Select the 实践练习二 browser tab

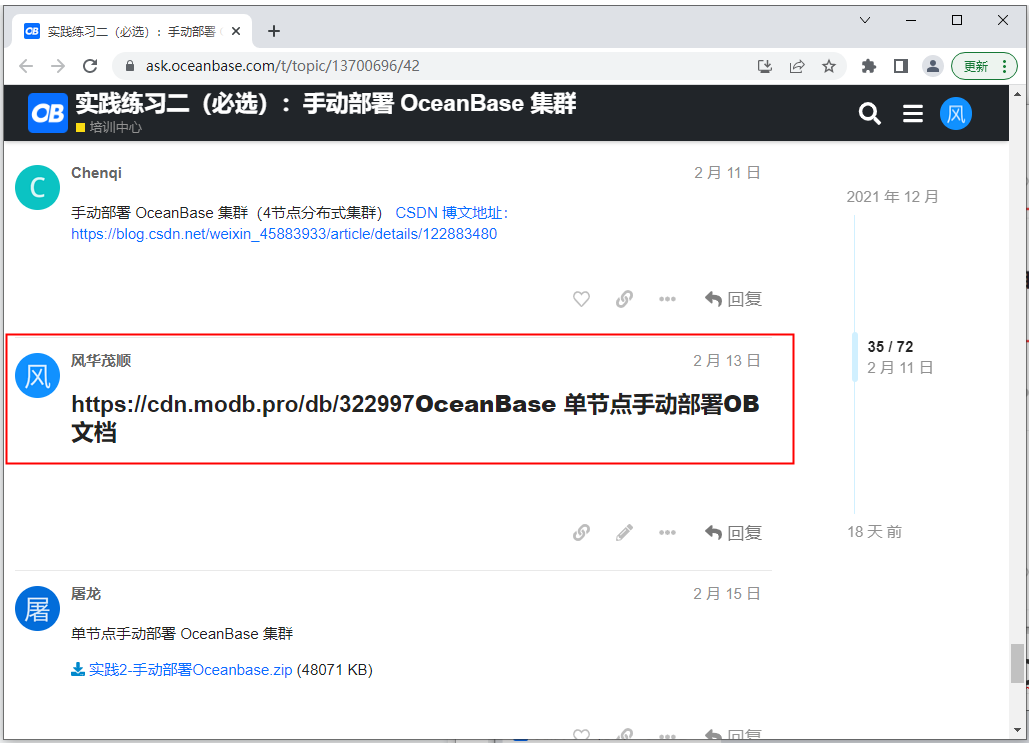point(131,31)
